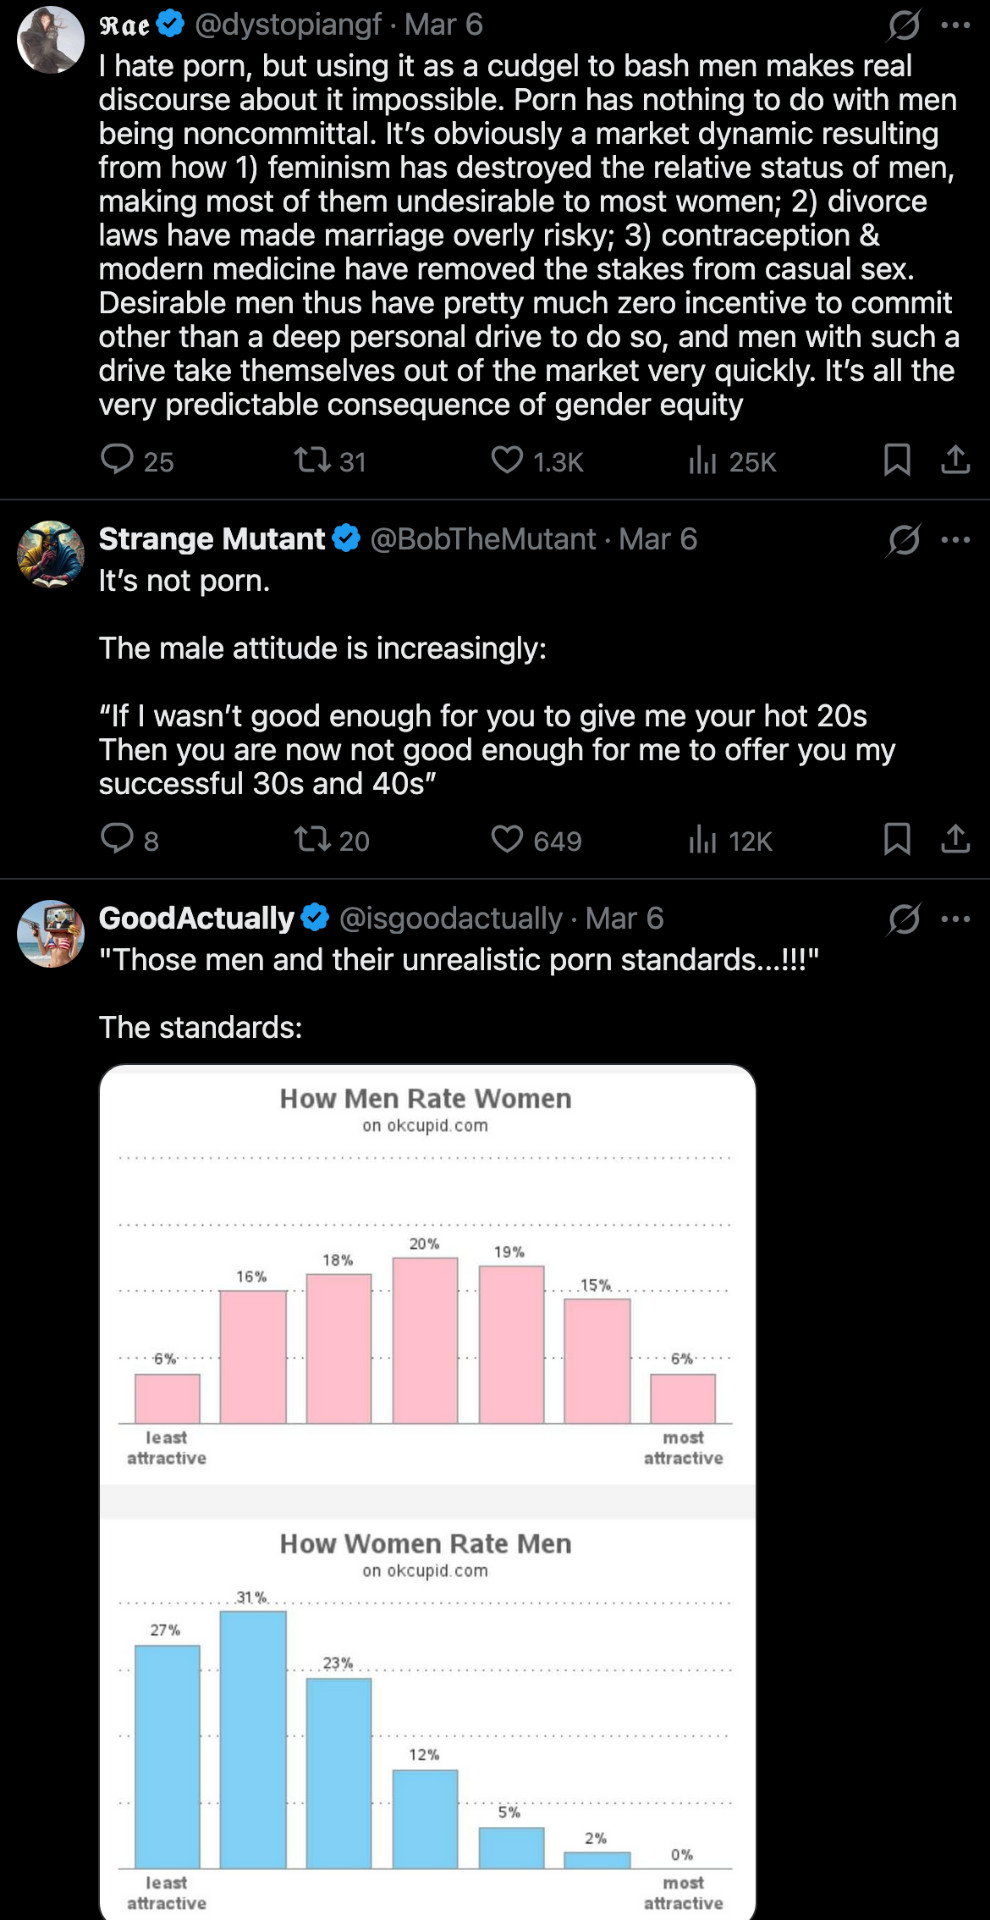Screen dimensions: 990x1920
Task: Bookmark Rae's post
Action: [897, 460]
